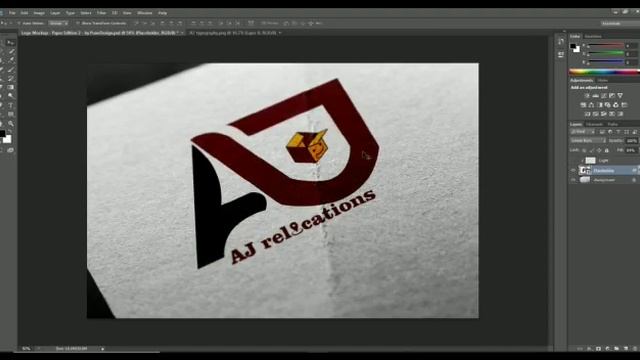Screen dimensions: 640x360
Task: Open the Kind layer filter dropdown
Action: click(582, 132)
